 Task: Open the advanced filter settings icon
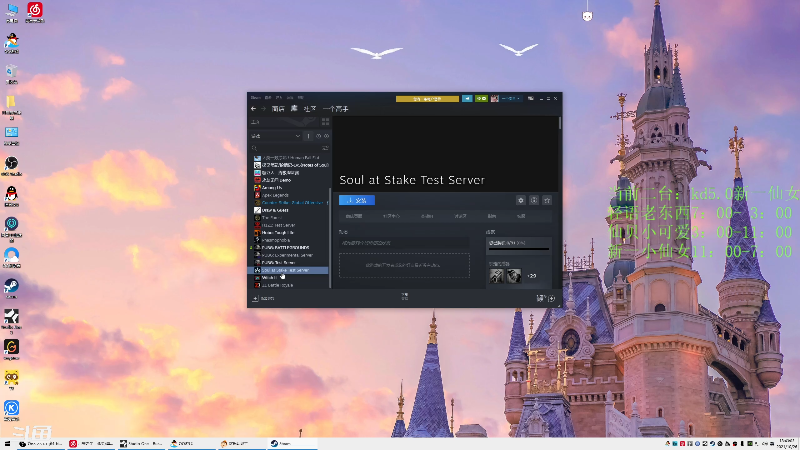325,148
